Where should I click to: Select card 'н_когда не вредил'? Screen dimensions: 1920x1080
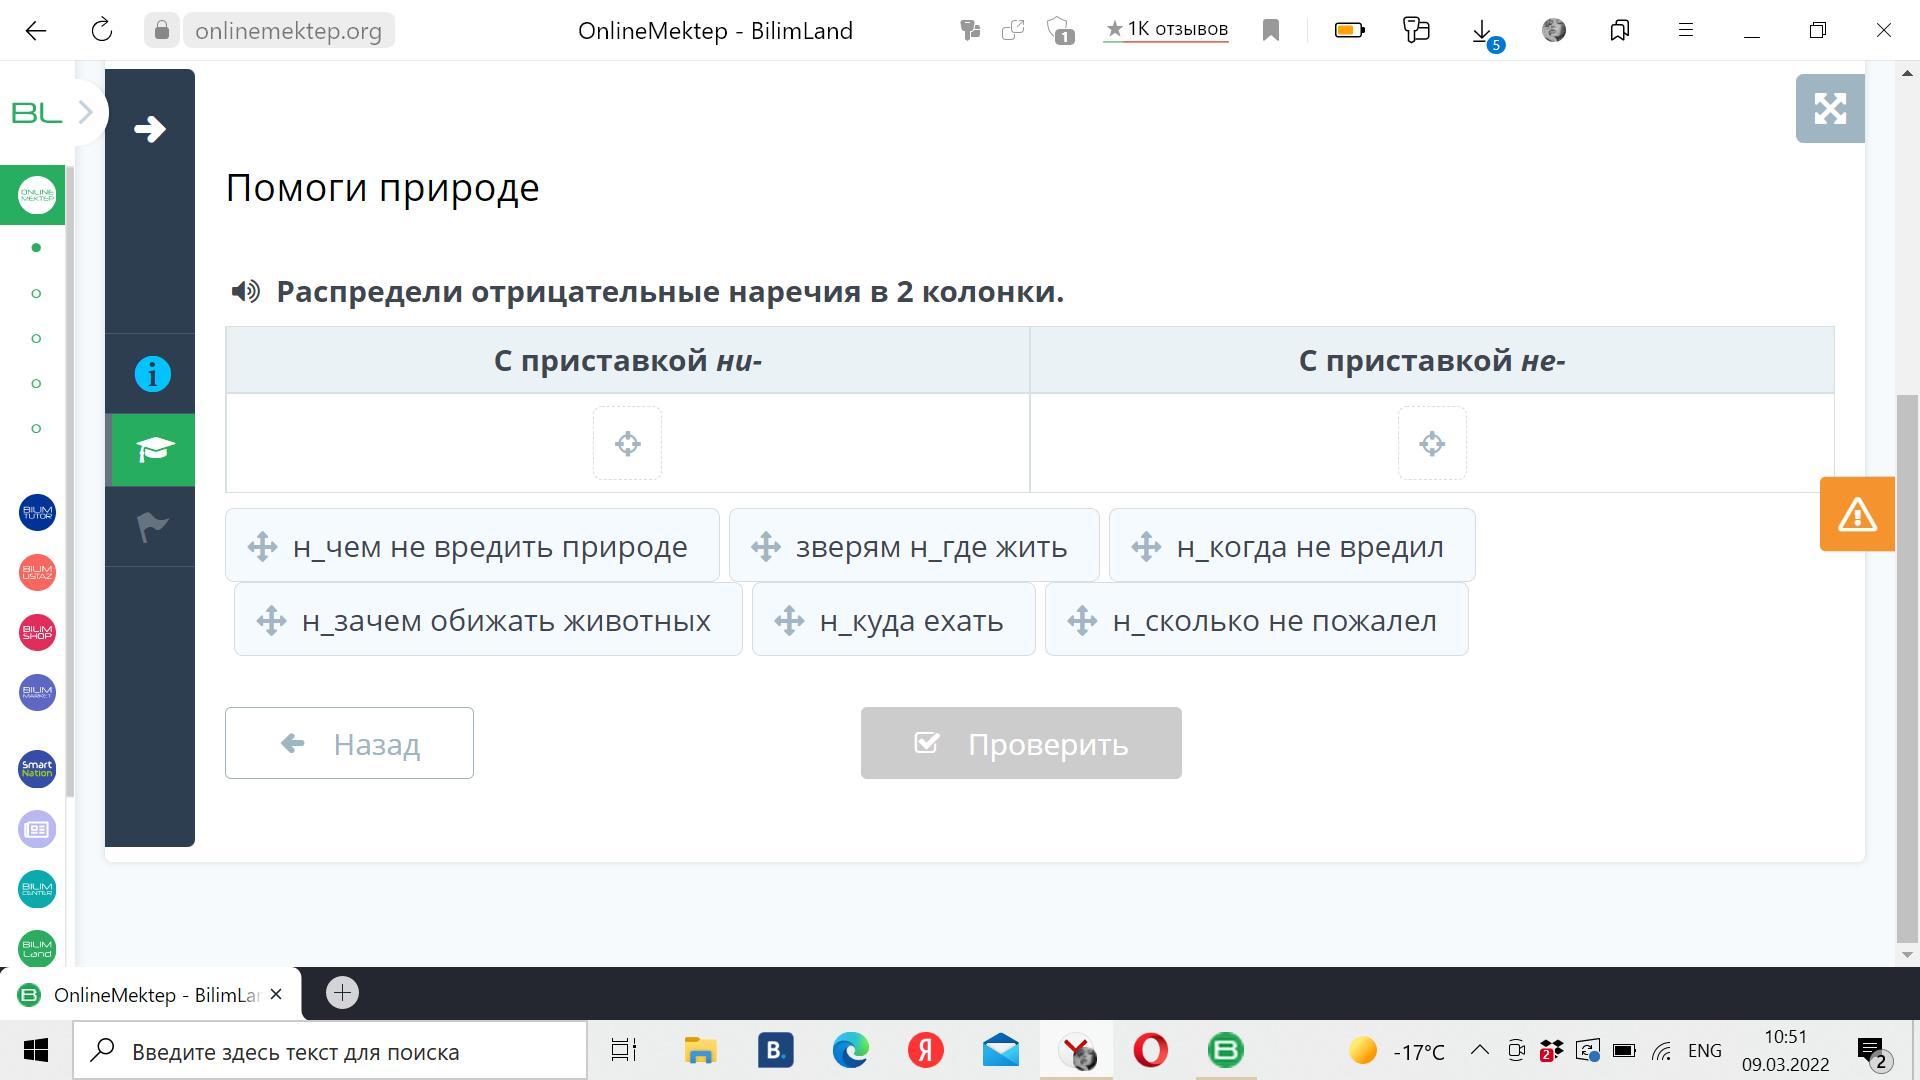[1292, 545]
